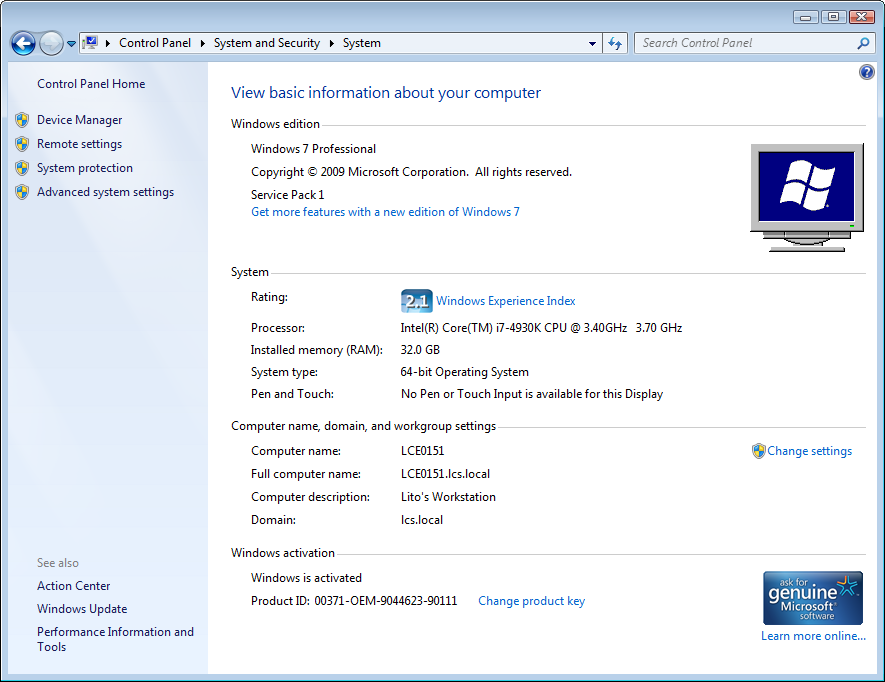Go to System and Security breadcrumb
The image size is (885, 682).
(x=266, y=43)
